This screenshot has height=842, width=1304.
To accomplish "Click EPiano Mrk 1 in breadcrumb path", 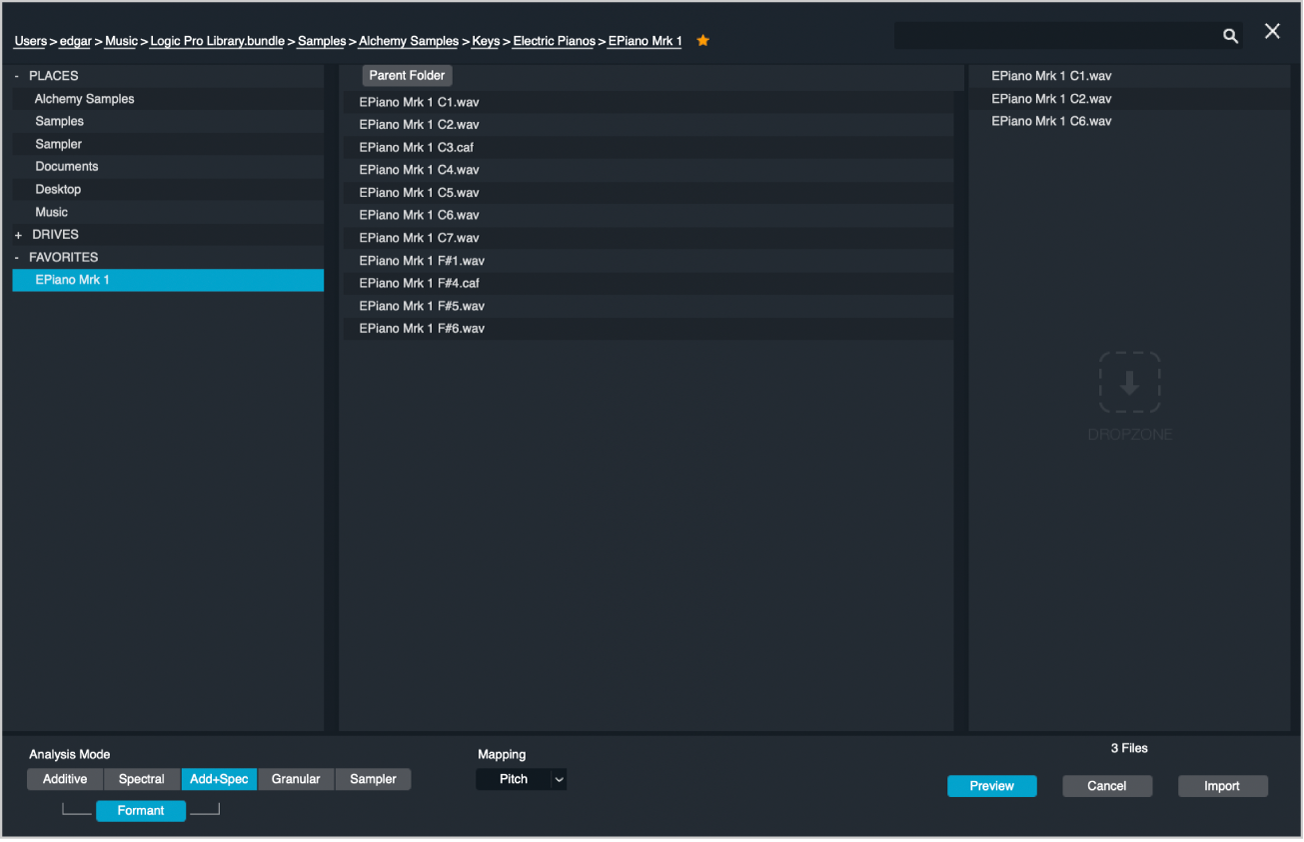I will pos(645,41).
